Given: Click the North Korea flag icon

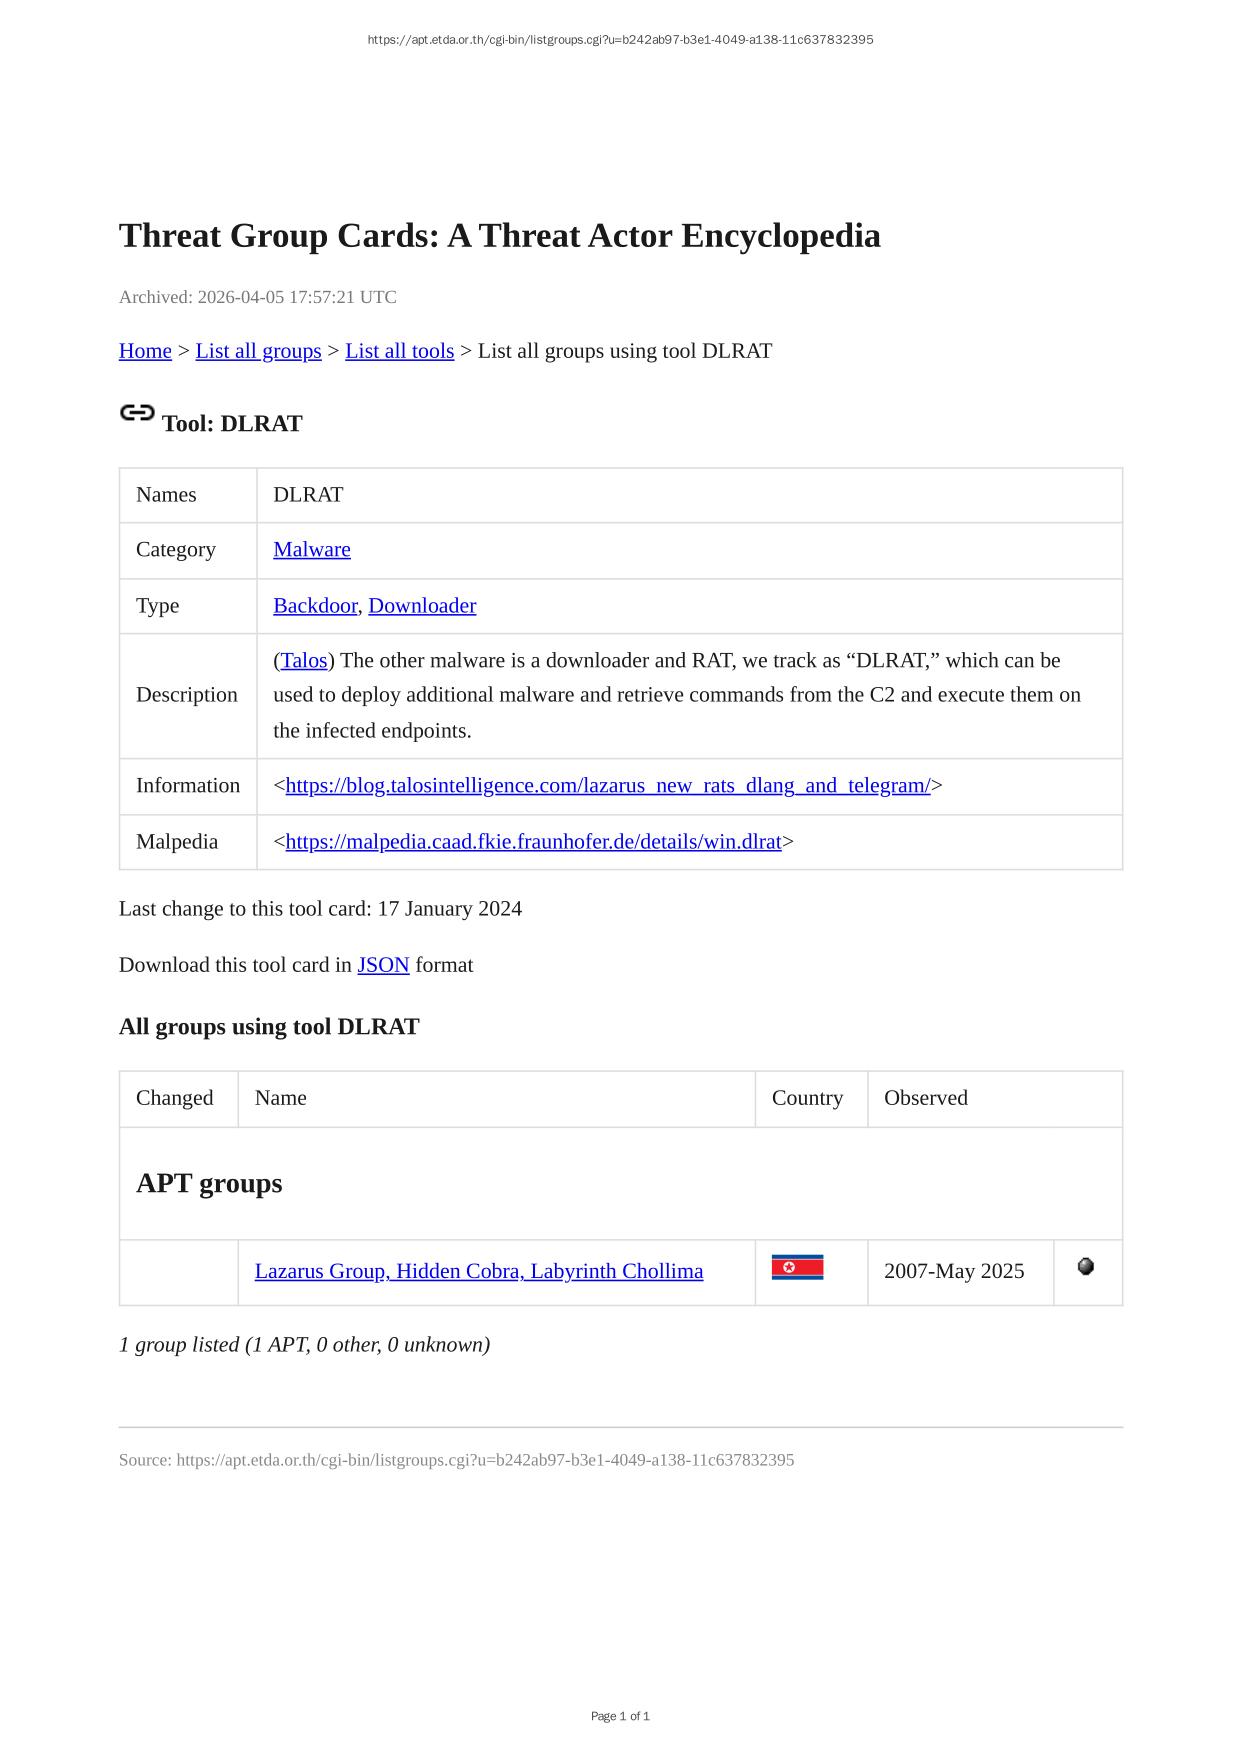Looking at the screenshot, I should point(797,1268).
